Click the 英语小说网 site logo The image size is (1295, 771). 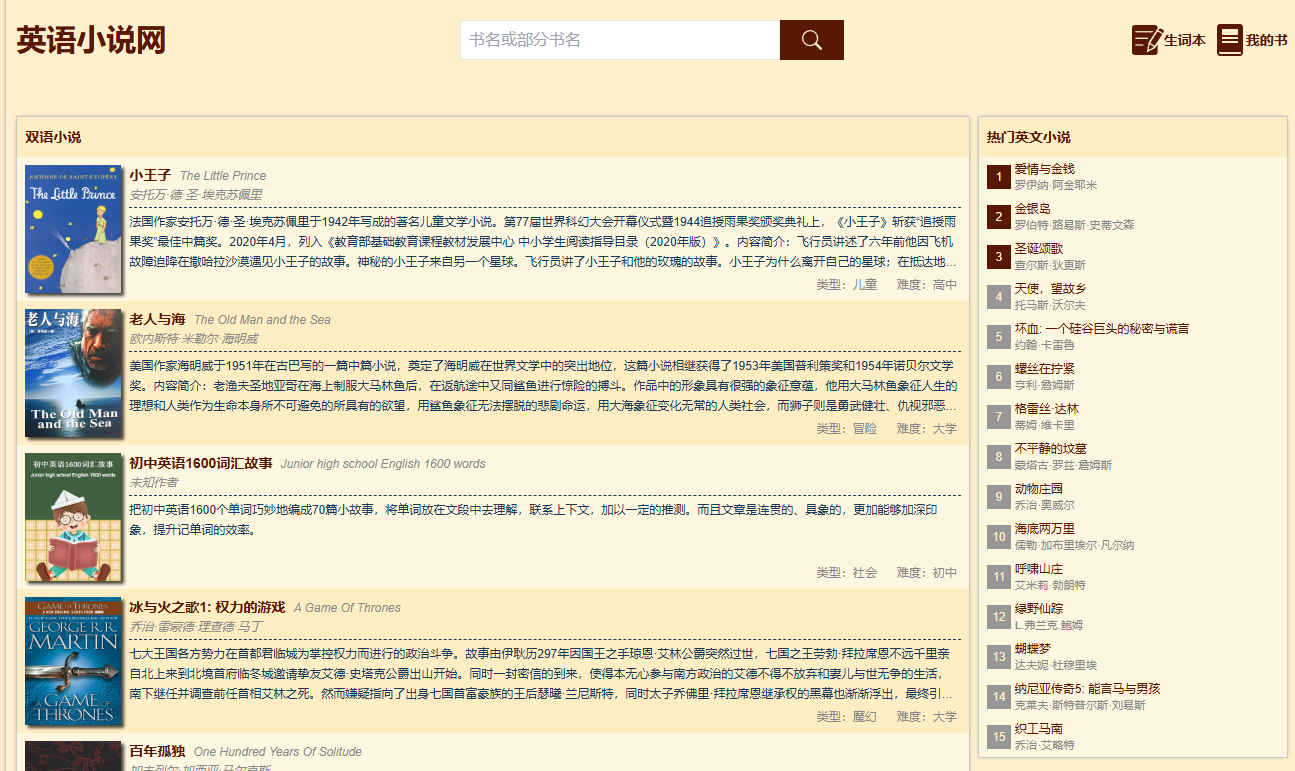pyautogui.click(x=91, y=41)
